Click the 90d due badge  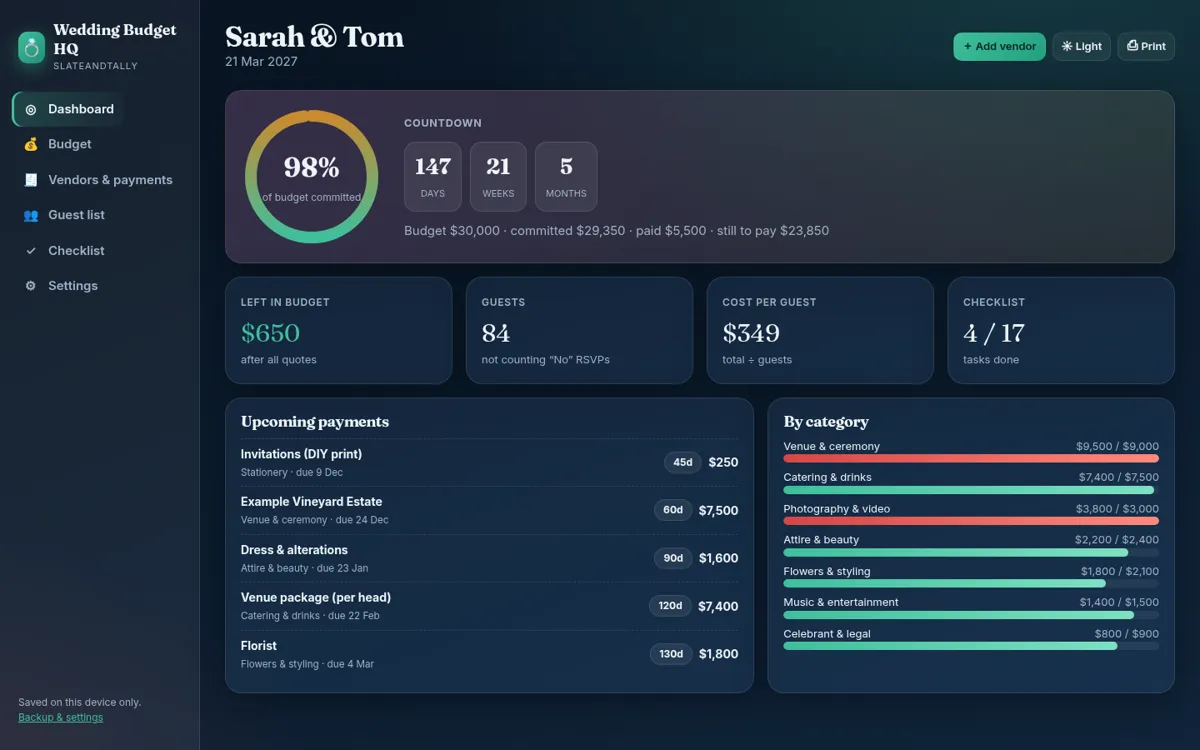(673, 558)
